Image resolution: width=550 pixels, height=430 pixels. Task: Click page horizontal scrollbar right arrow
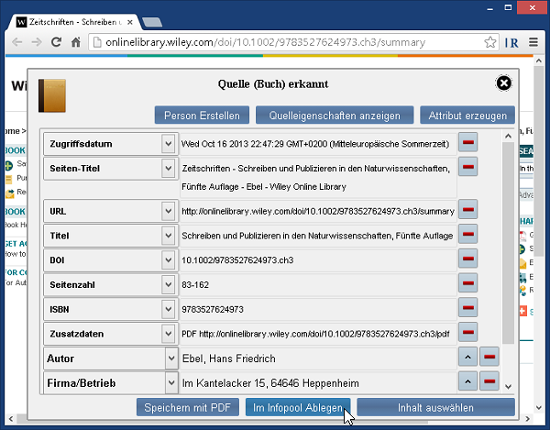coord(528,418)
